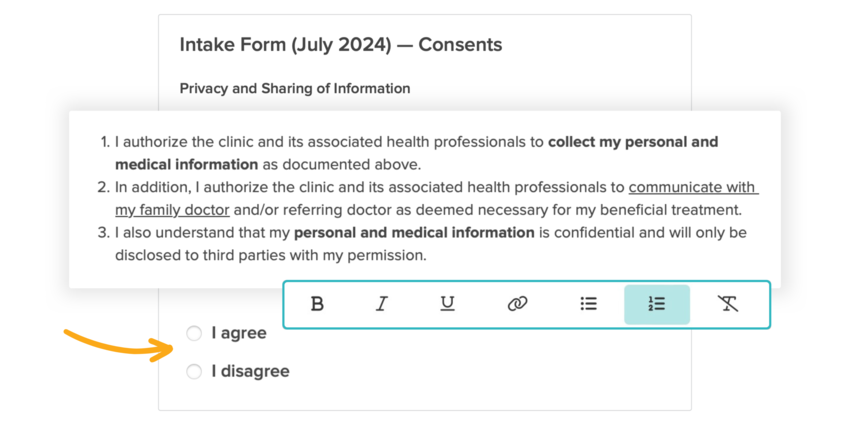Click "disclosed to third parties" in the last line

pos(200,255)
